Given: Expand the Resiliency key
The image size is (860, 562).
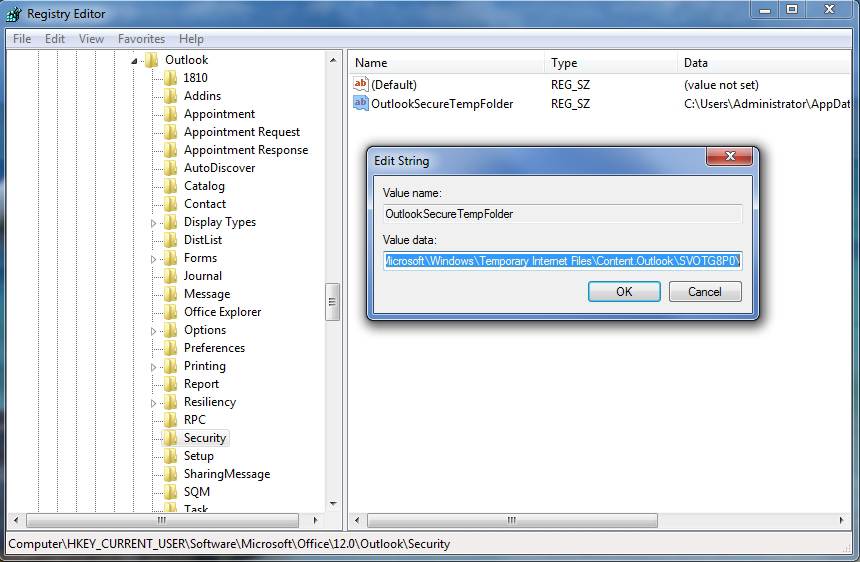Looking at the screenshot, I should tap(154, 403).
